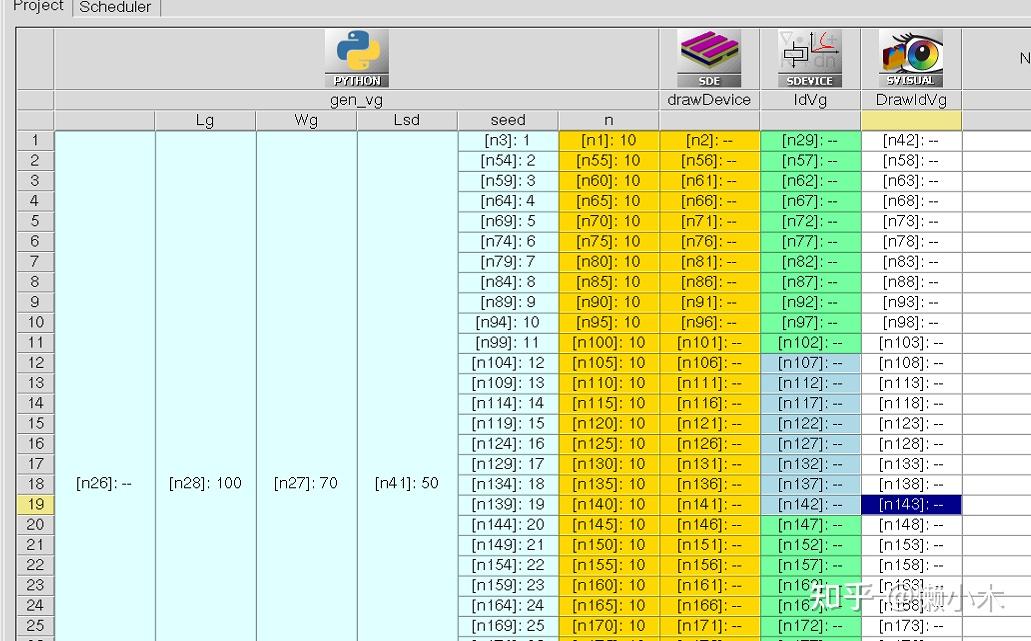This screenshot has width=1031, height=641.
Task: Click IdVg node [n142]
Action: tap(810, 504)
